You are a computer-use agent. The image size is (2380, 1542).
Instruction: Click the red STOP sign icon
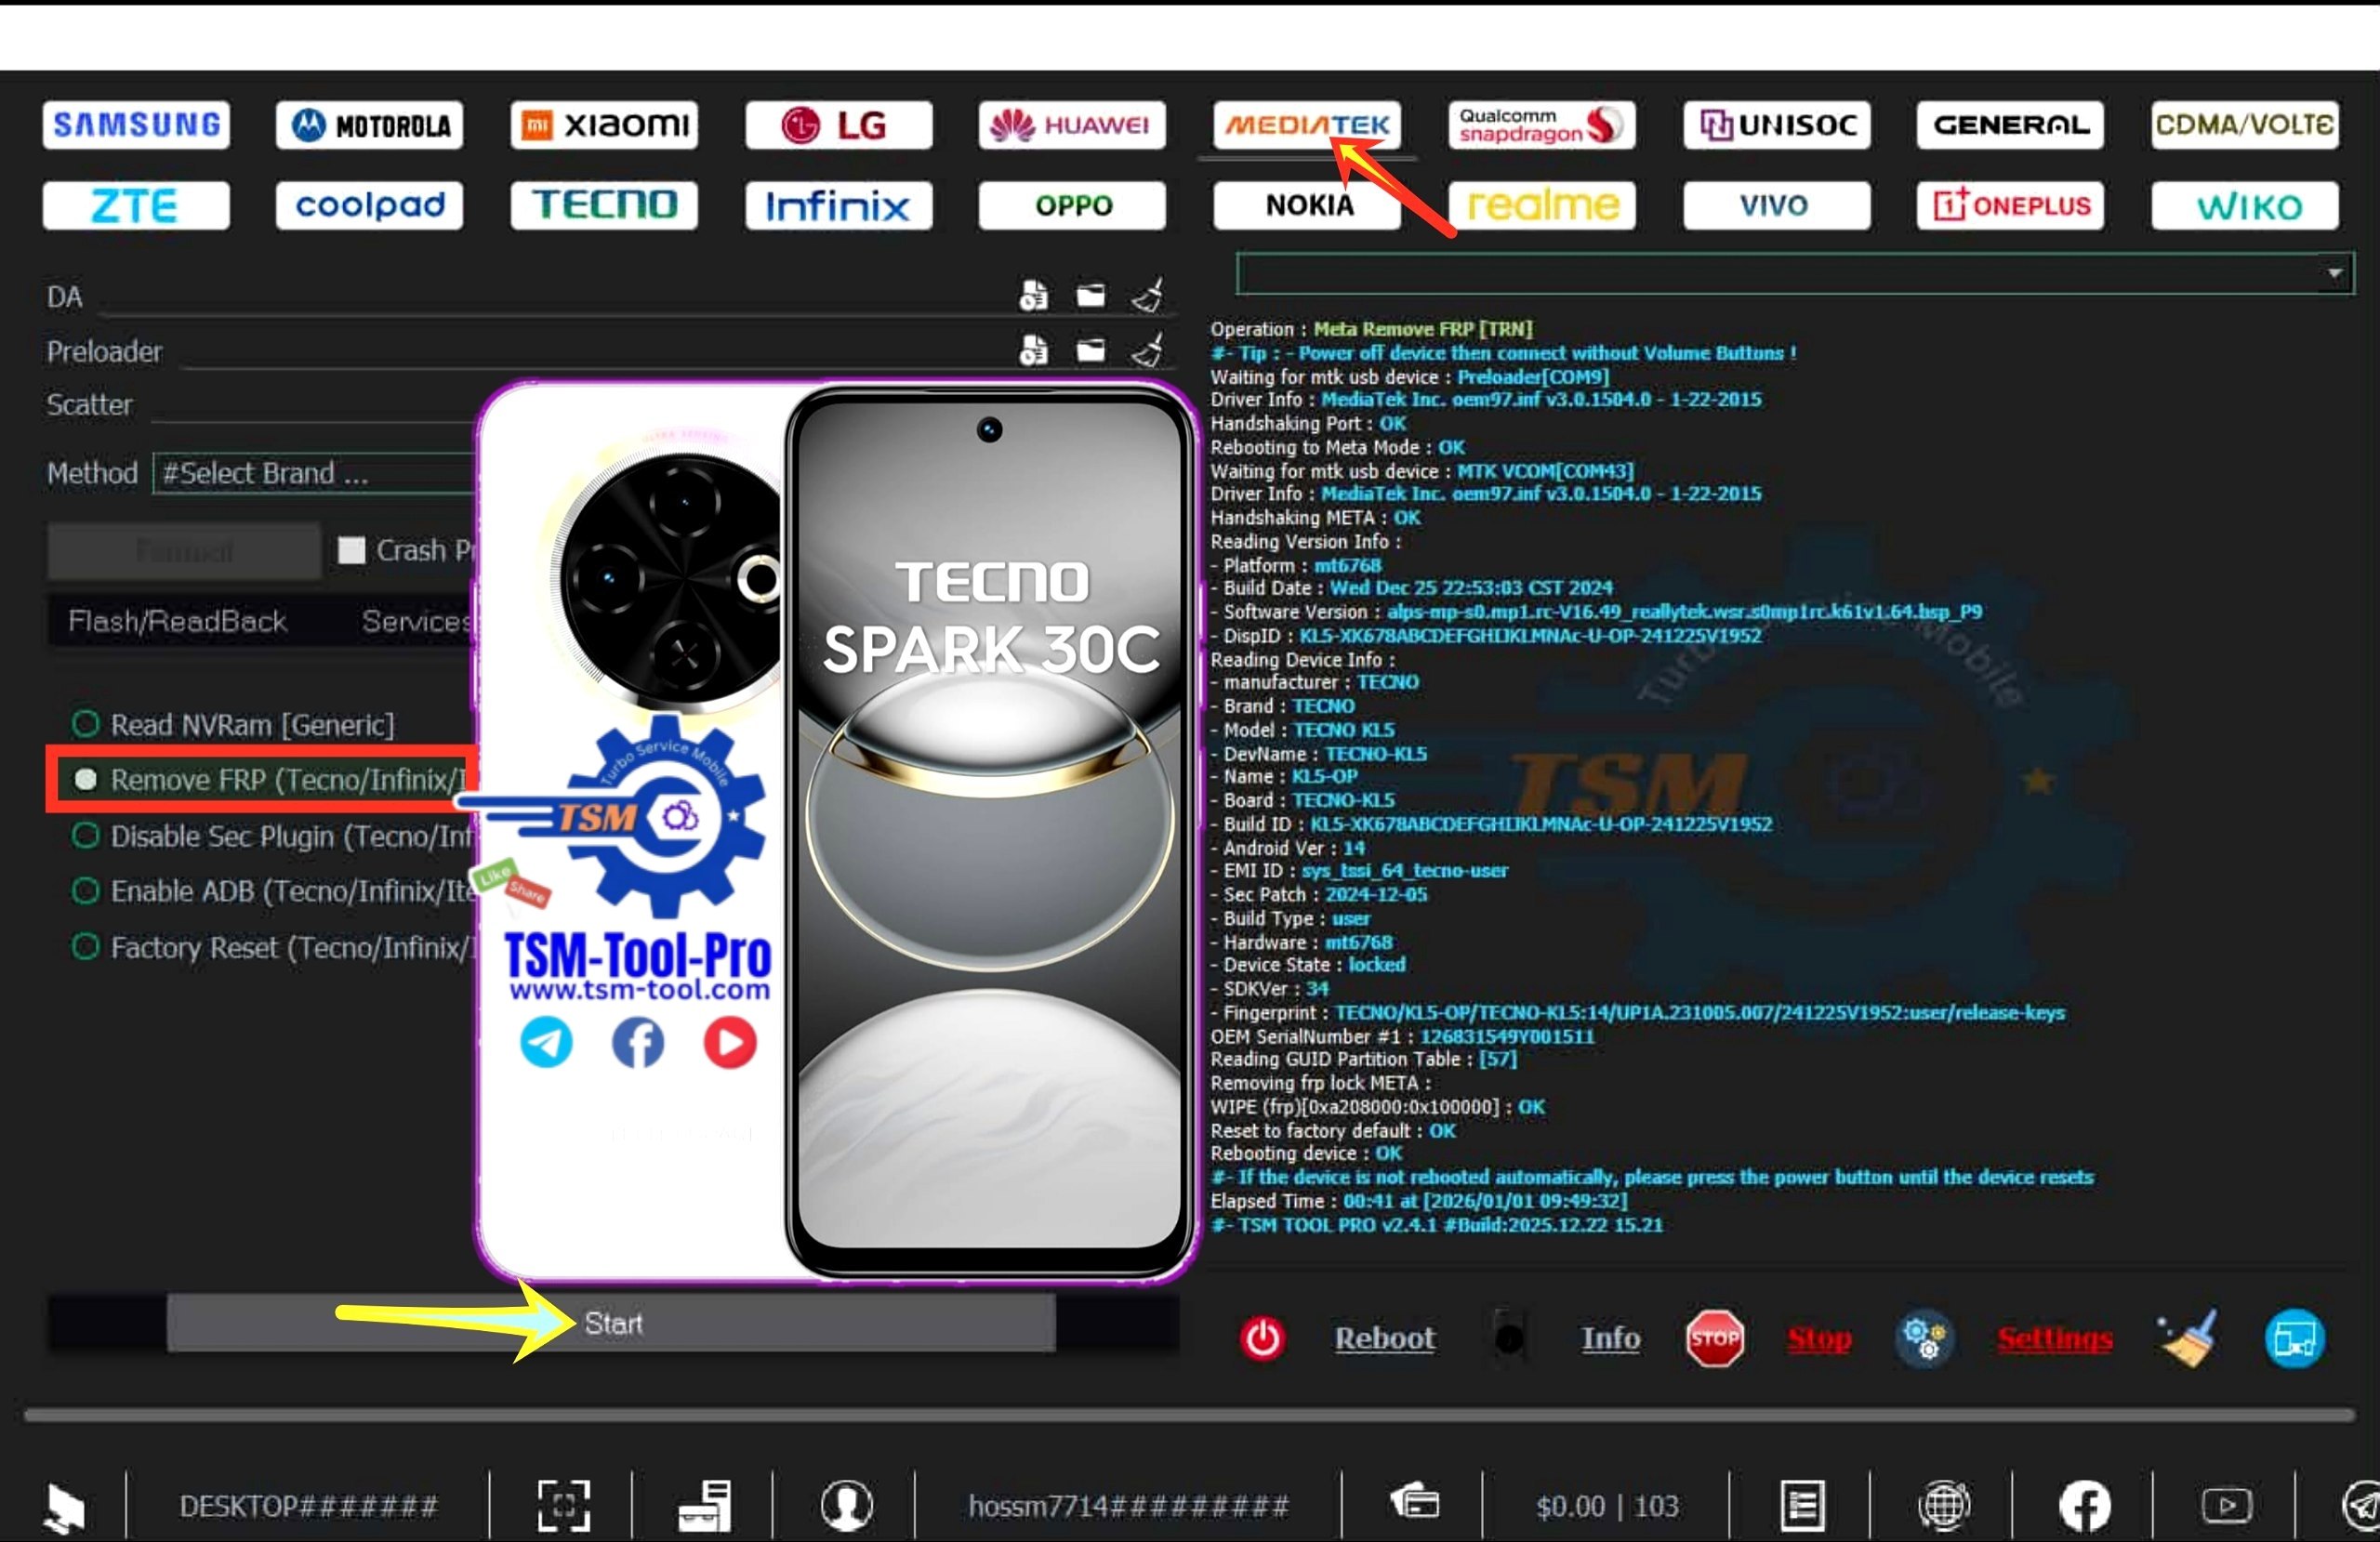point(1714,1338)
